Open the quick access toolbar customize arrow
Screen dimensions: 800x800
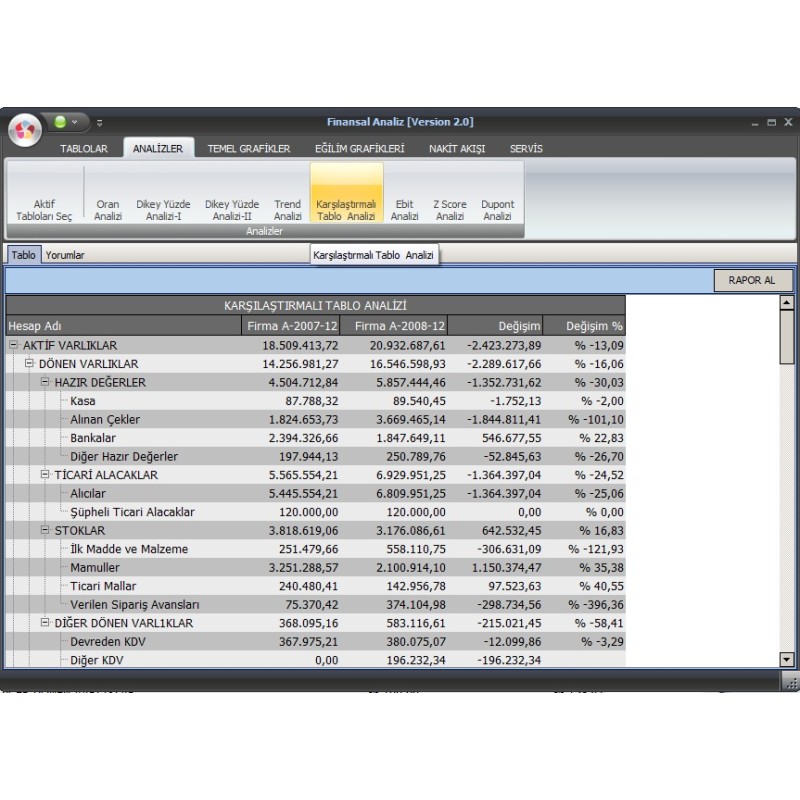coord(99,123)
